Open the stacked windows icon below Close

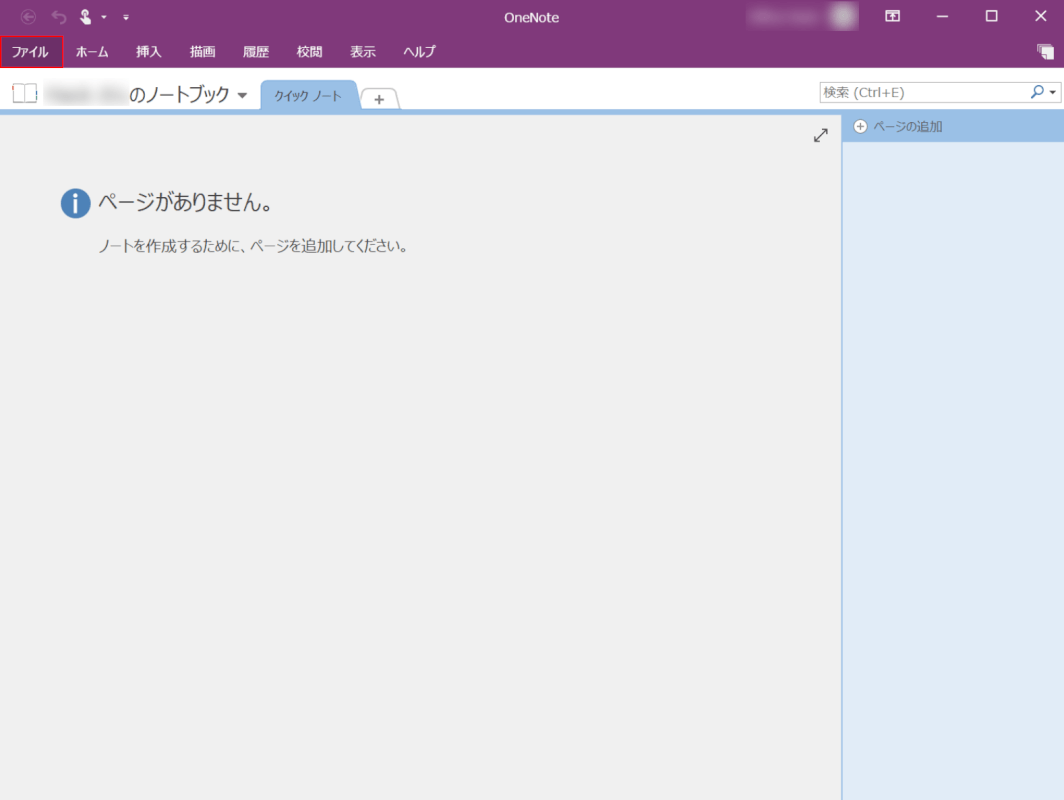tap(1045, 52)
